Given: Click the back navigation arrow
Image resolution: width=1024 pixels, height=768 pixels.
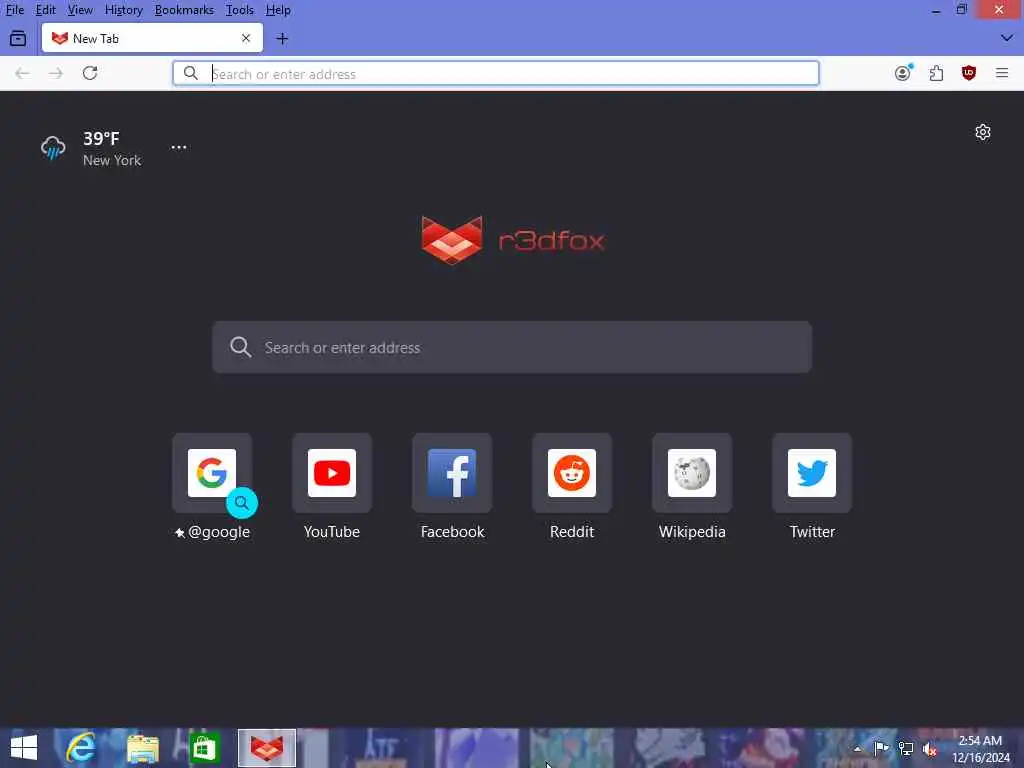Looking at the screenshot, I should tap(22, 73).
